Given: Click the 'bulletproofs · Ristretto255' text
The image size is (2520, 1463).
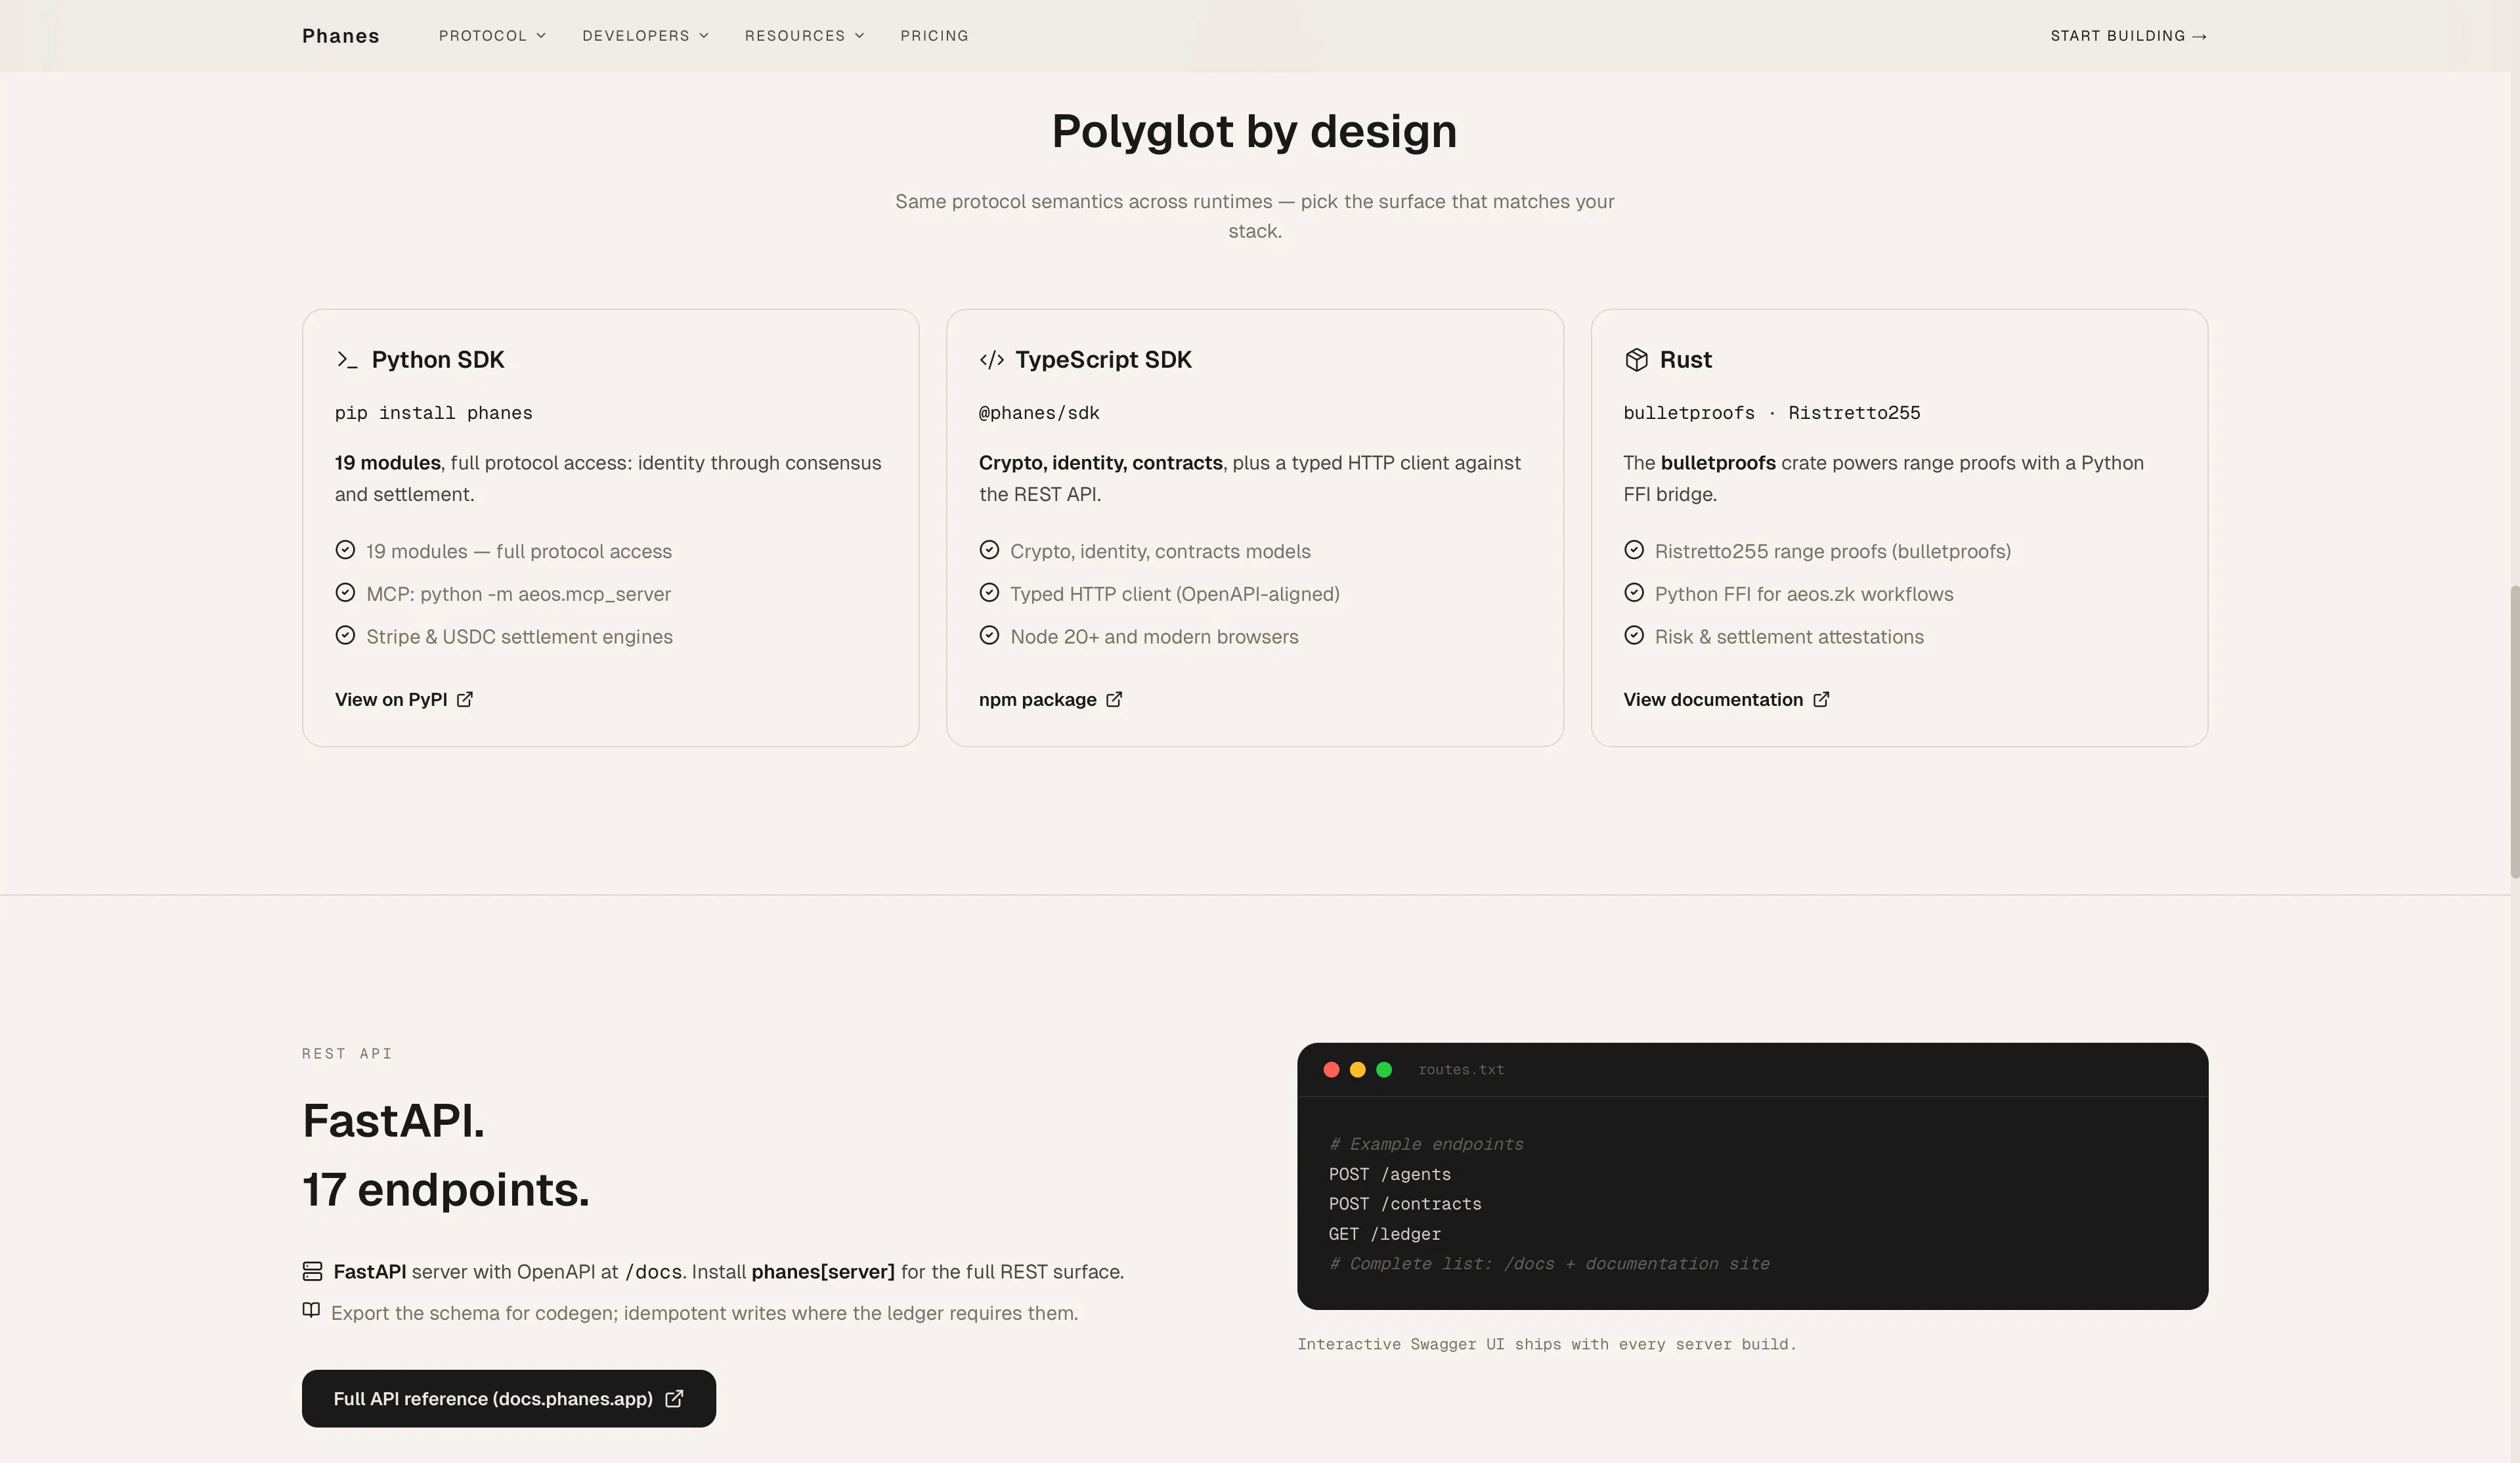Looking at the screenshot, I should (1771, 413).
